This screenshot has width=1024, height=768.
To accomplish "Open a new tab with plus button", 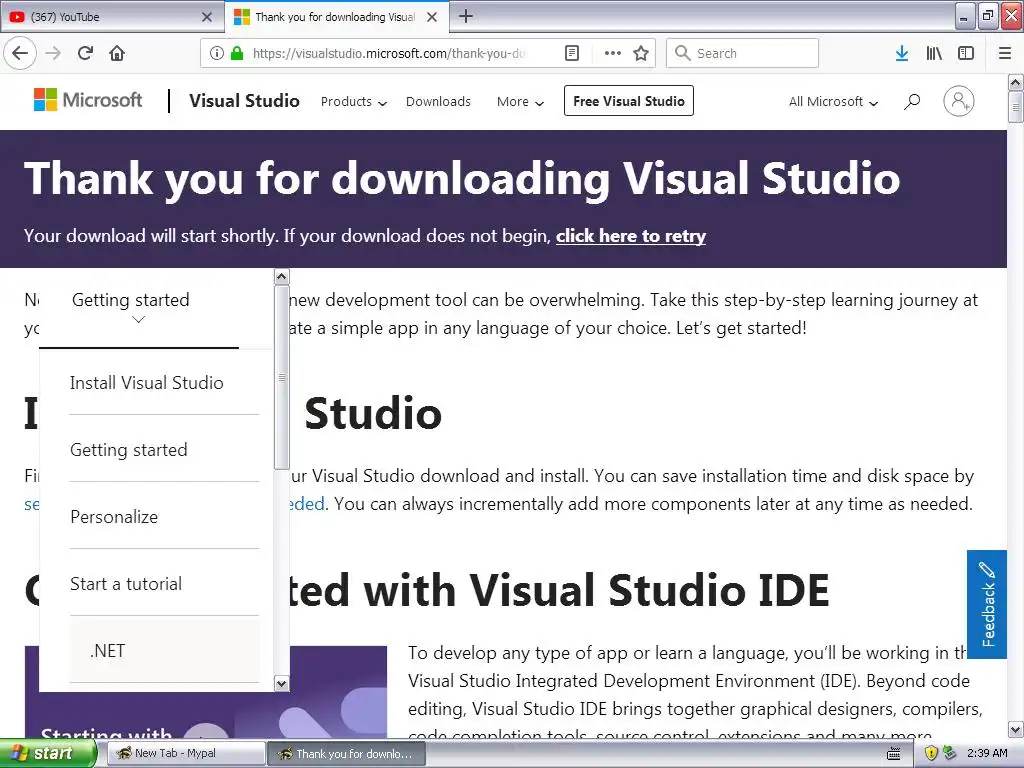I will pos(466,16).
